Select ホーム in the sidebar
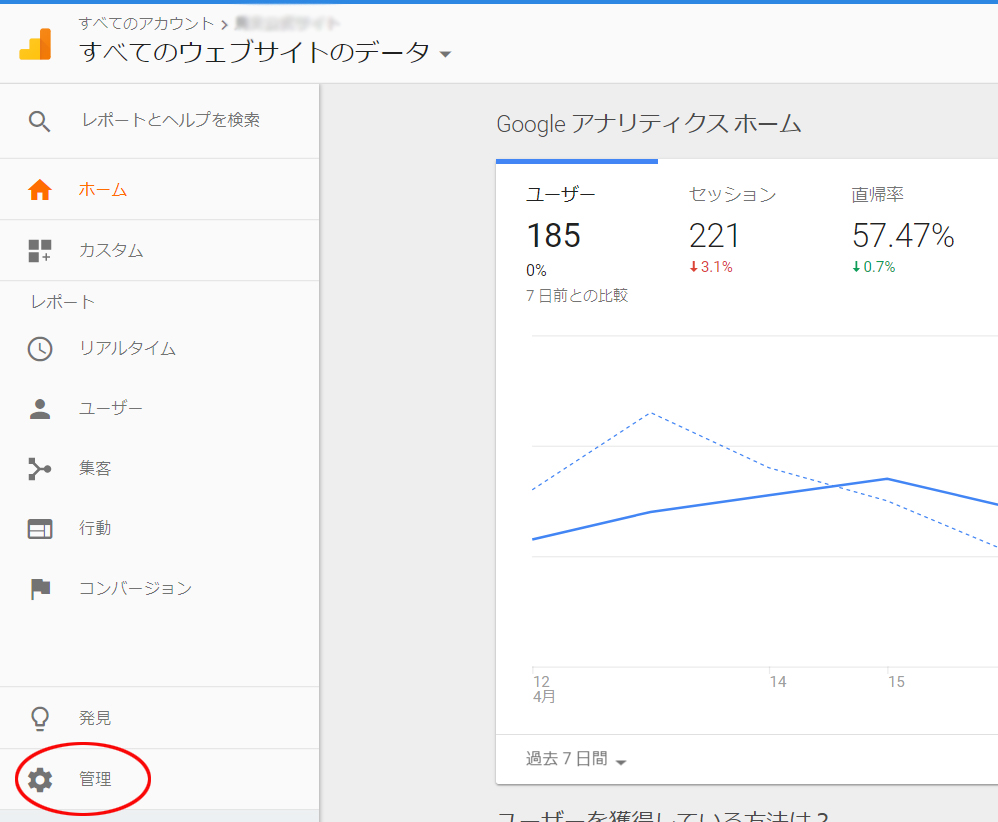998x822 pixels. pyautogui.click(x=159, y=190)
